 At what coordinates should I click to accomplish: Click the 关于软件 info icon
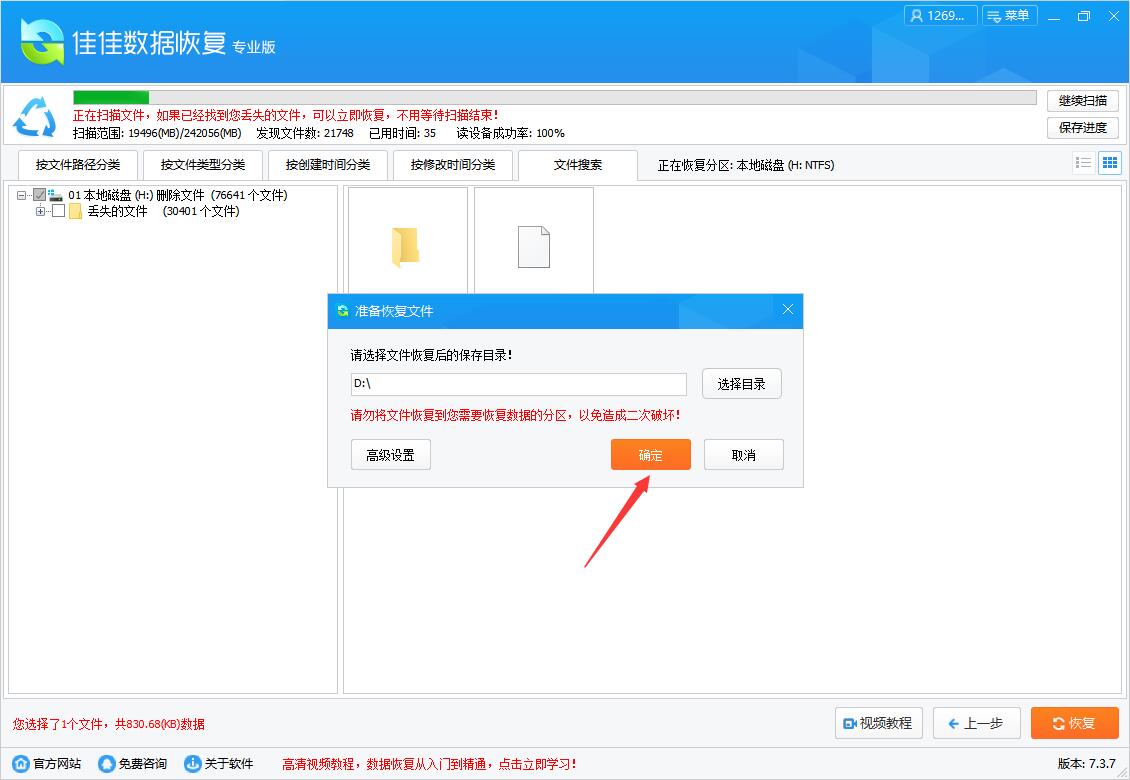(x=191, y=762)
